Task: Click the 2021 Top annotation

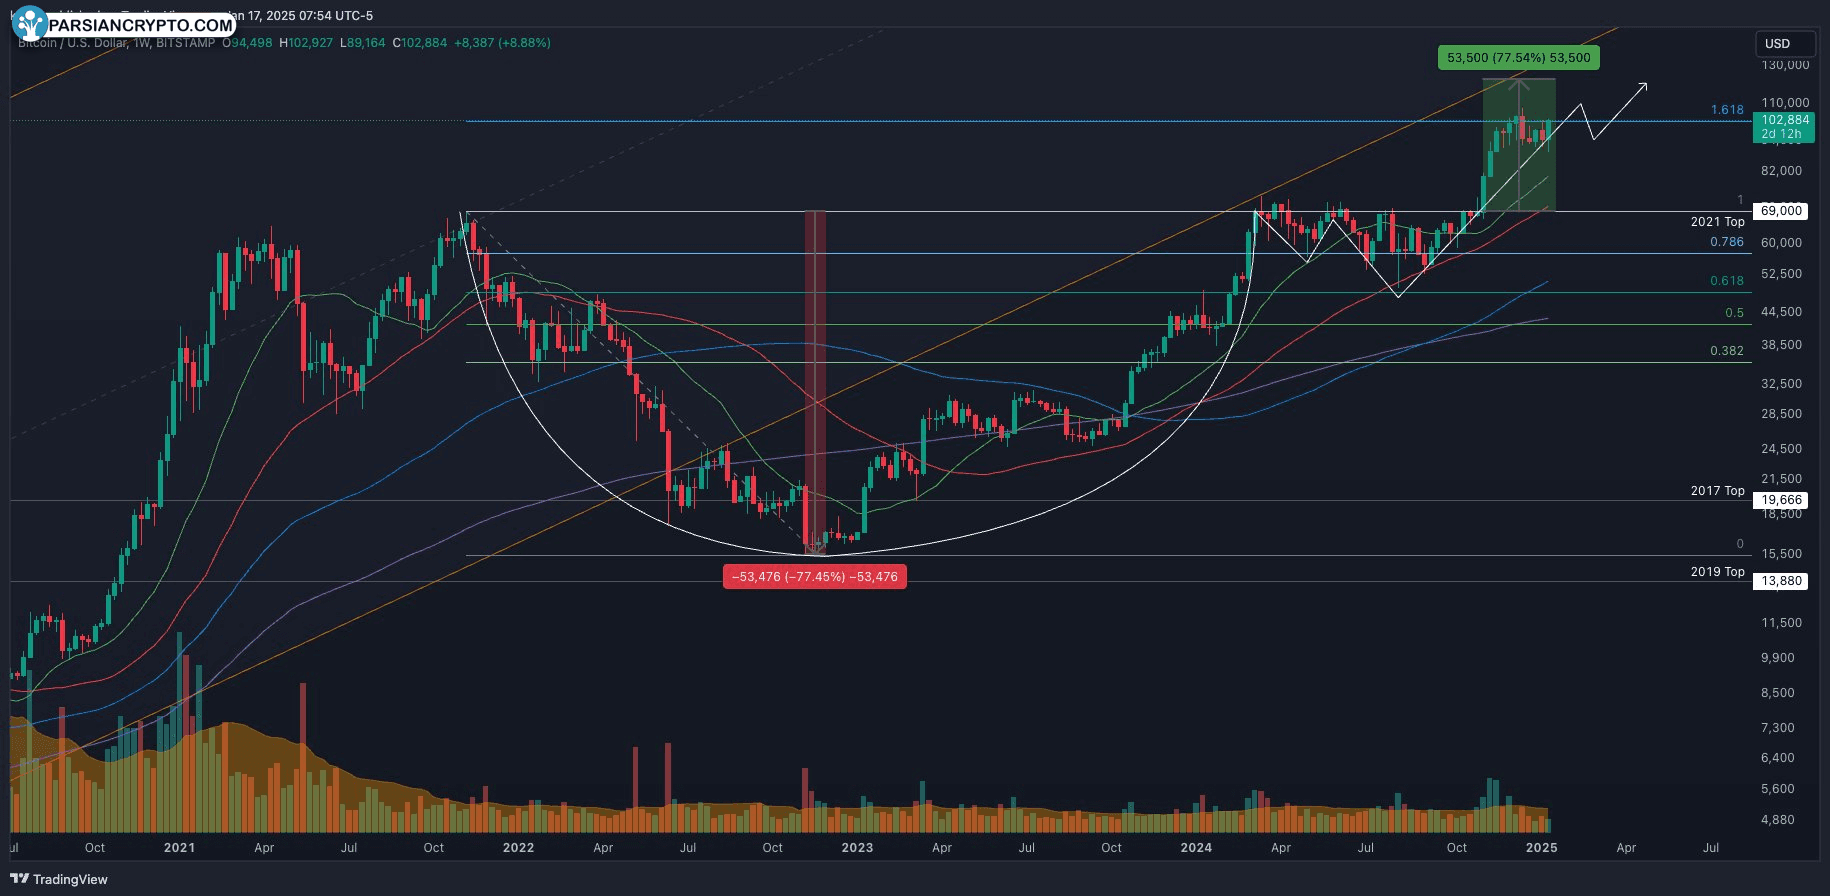Action: 1717,222
